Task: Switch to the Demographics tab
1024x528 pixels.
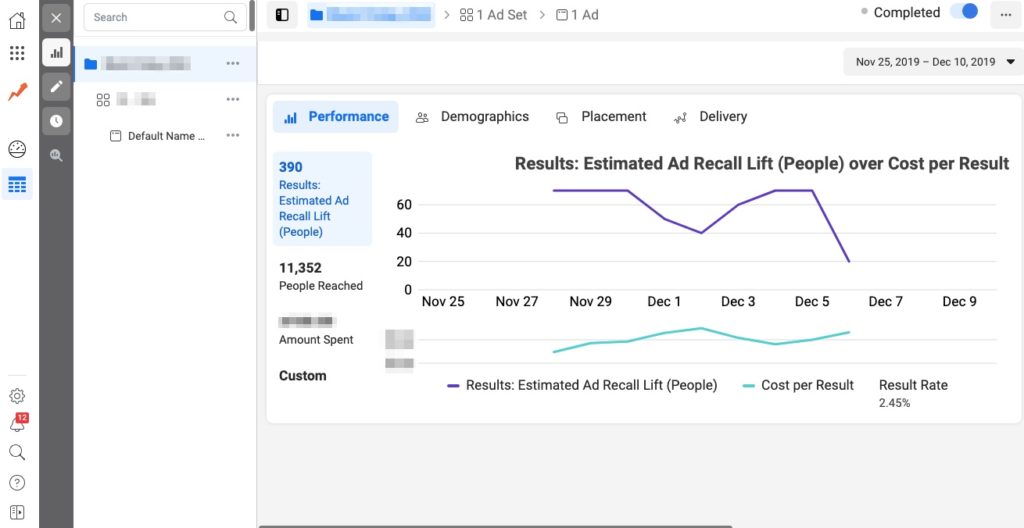Action: point(472,117)
